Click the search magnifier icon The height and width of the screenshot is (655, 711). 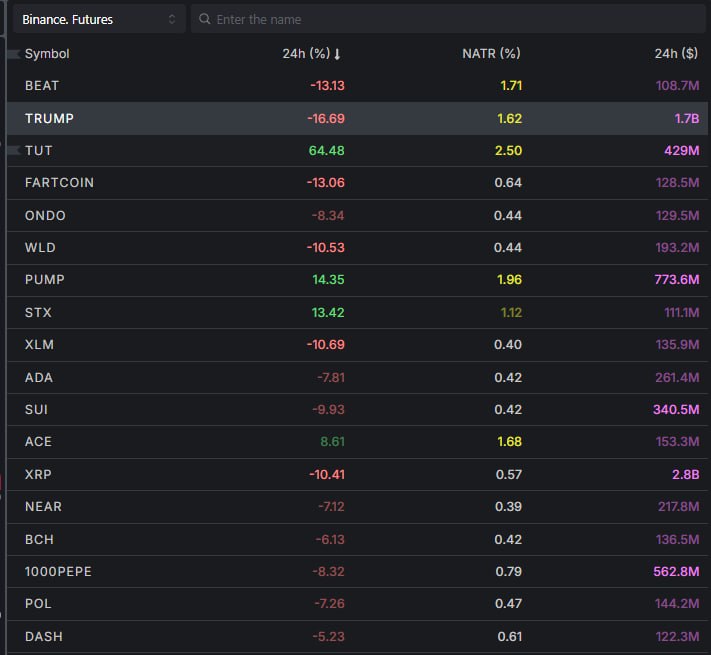(x=205, y=19)
